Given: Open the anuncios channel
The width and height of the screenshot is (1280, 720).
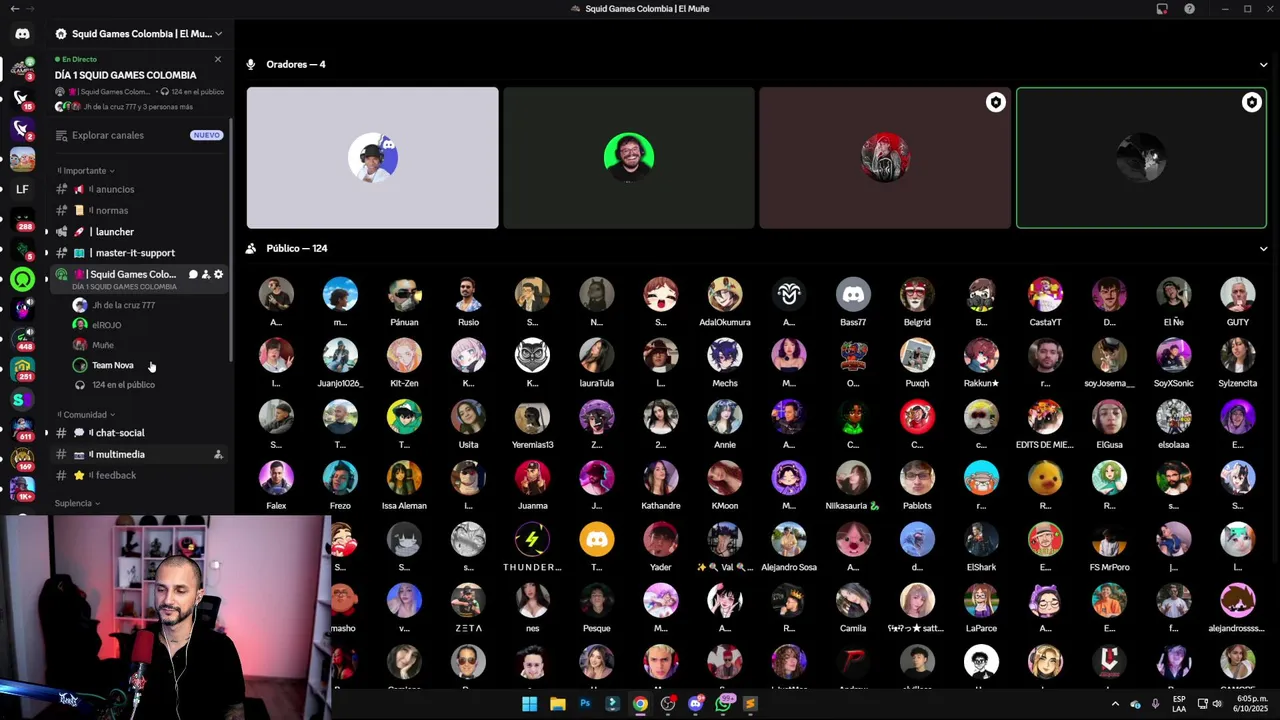Looking at the screenshot, I should (x=138, y=189).
